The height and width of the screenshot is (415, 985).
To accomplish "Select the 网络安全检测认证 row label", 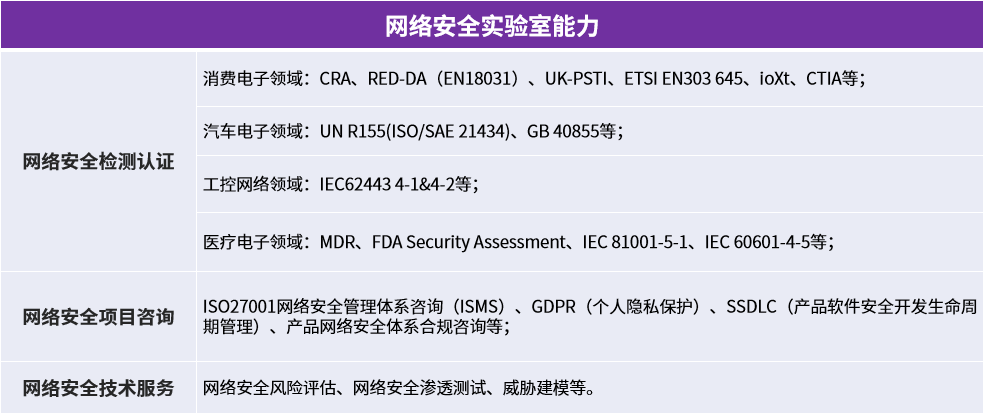I will [98, 161].
